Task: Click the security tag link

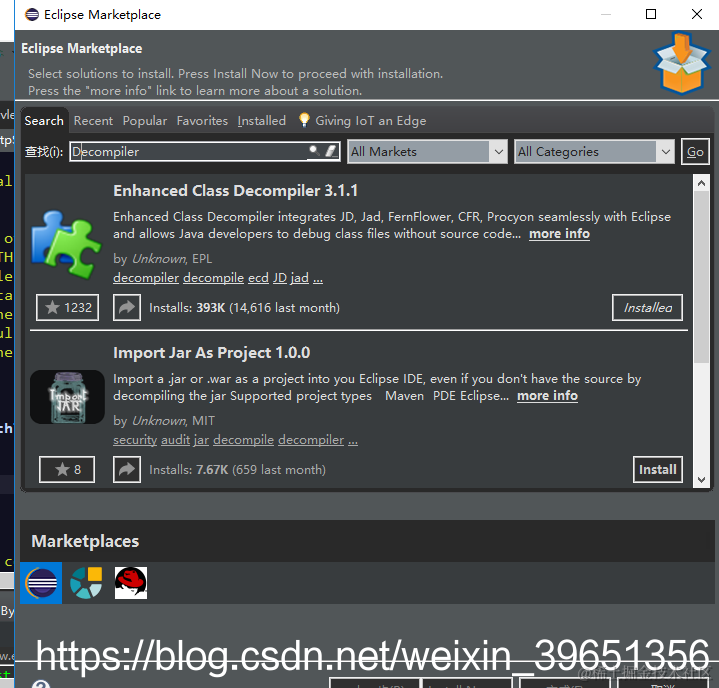Action: pos(135,439)
